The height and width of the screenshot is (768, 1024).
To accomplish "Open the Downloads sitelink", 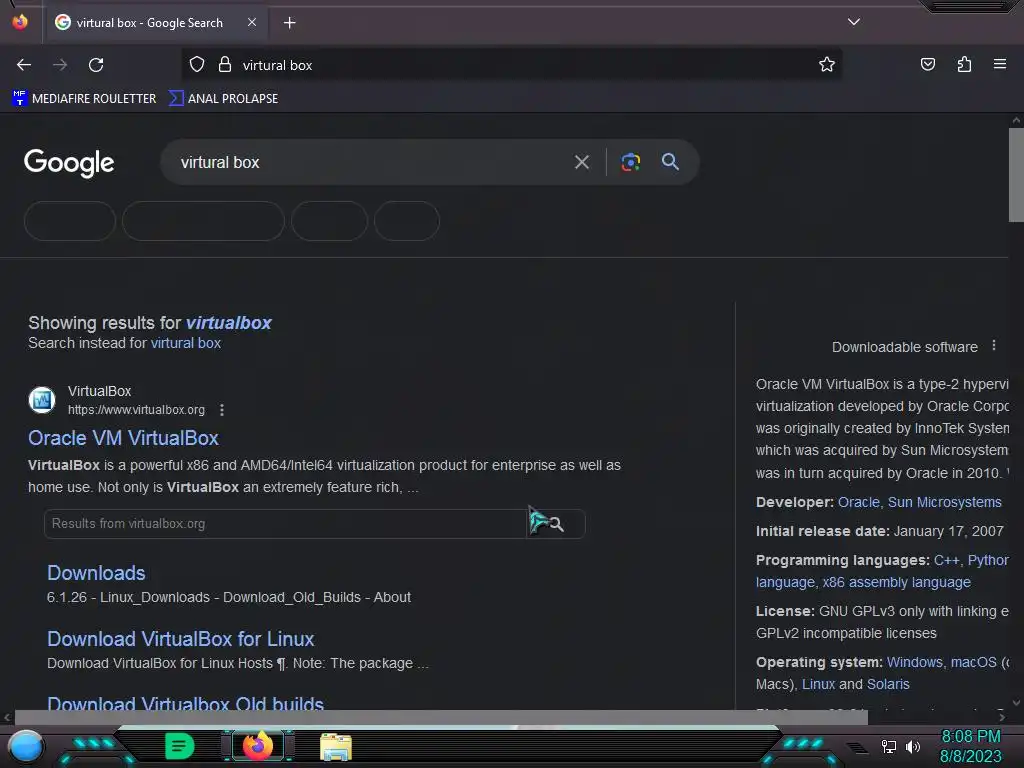I will [x=96, y=573].
